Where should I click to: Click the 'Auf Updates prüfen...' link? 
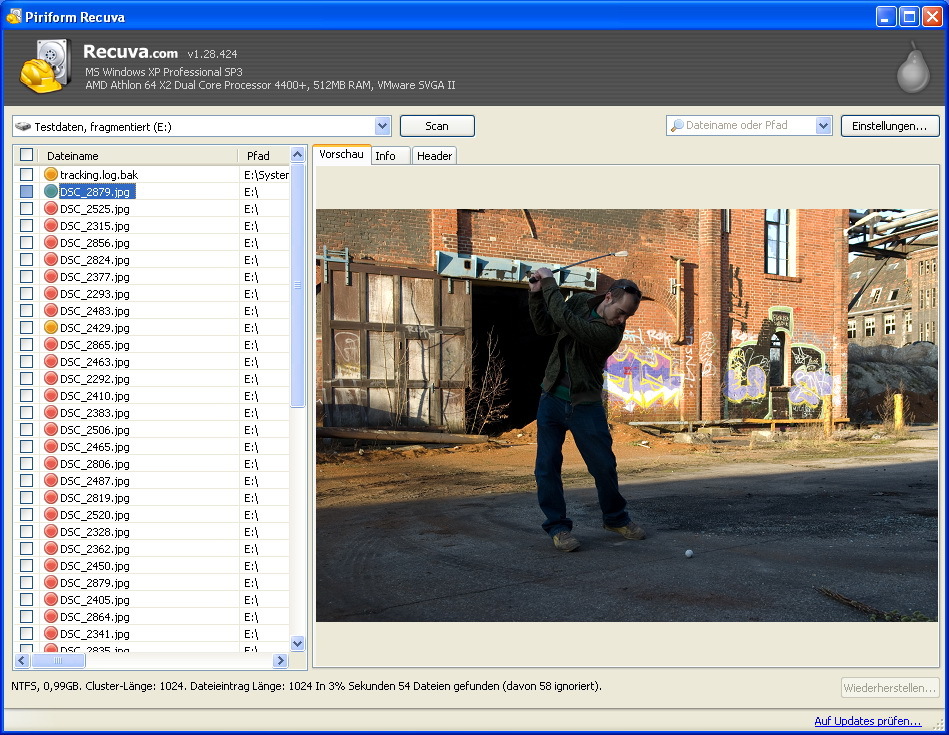(x=867, y=721)
